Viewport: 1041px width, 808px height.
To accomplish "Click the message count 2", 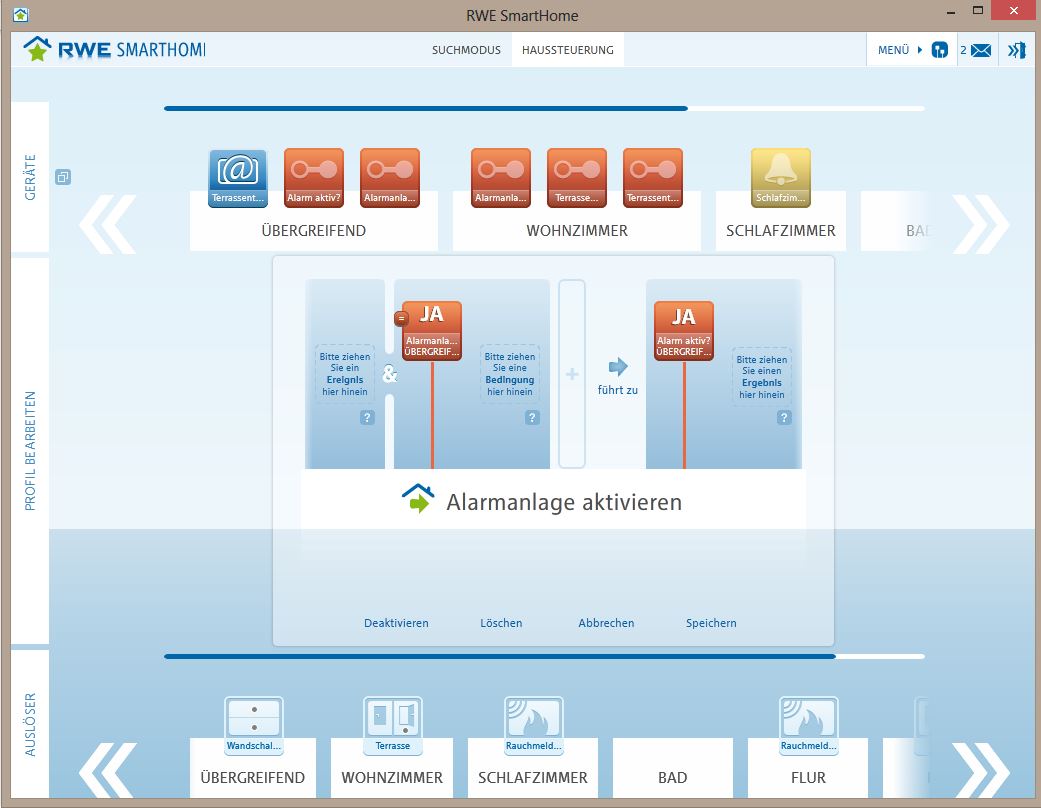I will point(963,50).
